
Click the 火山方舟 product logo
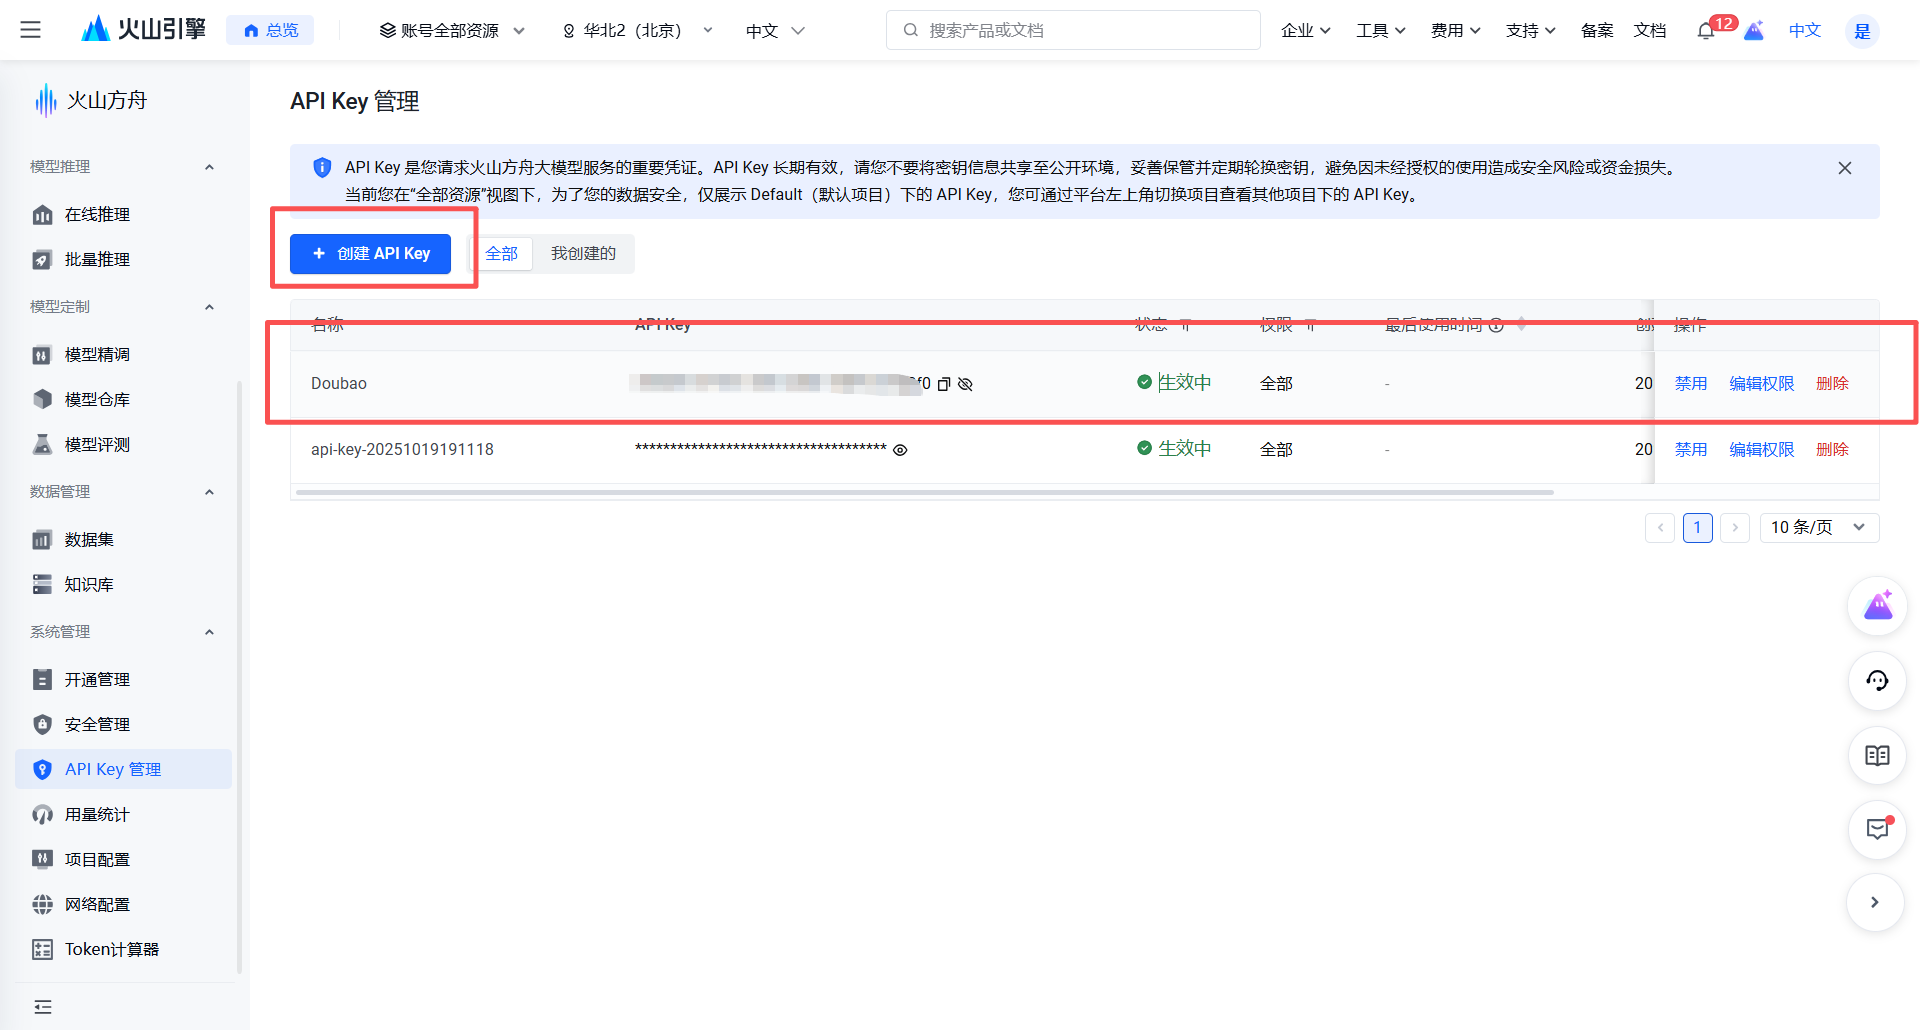90,100
